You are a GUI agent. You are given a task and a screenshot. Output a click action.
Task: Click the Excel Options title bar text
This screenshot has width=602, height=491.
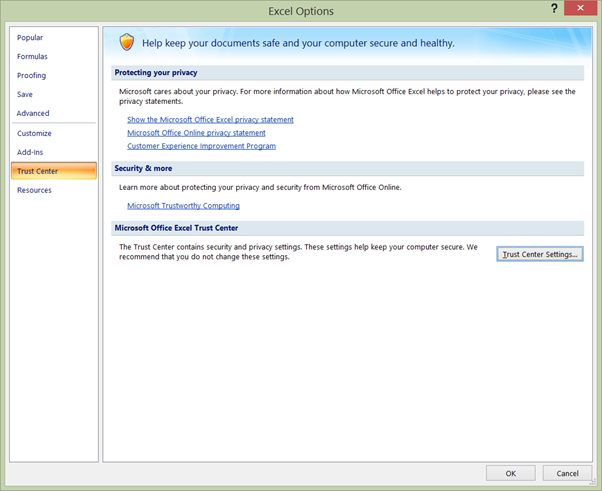tap(301, 11)
